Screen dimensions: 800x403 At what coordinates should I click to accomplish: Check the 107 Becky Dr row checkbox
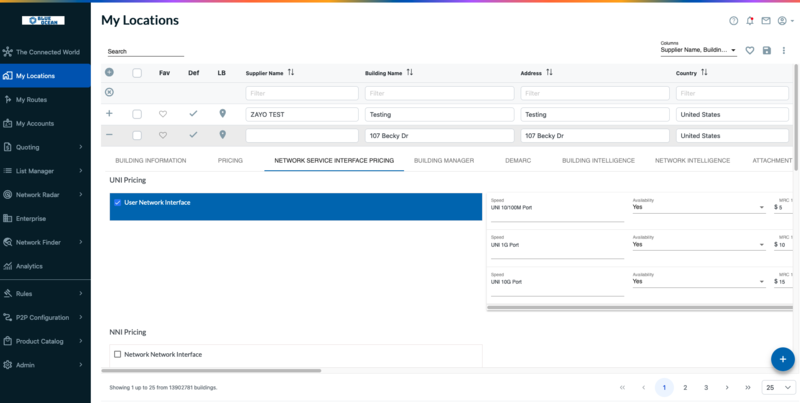pos(137,135)
